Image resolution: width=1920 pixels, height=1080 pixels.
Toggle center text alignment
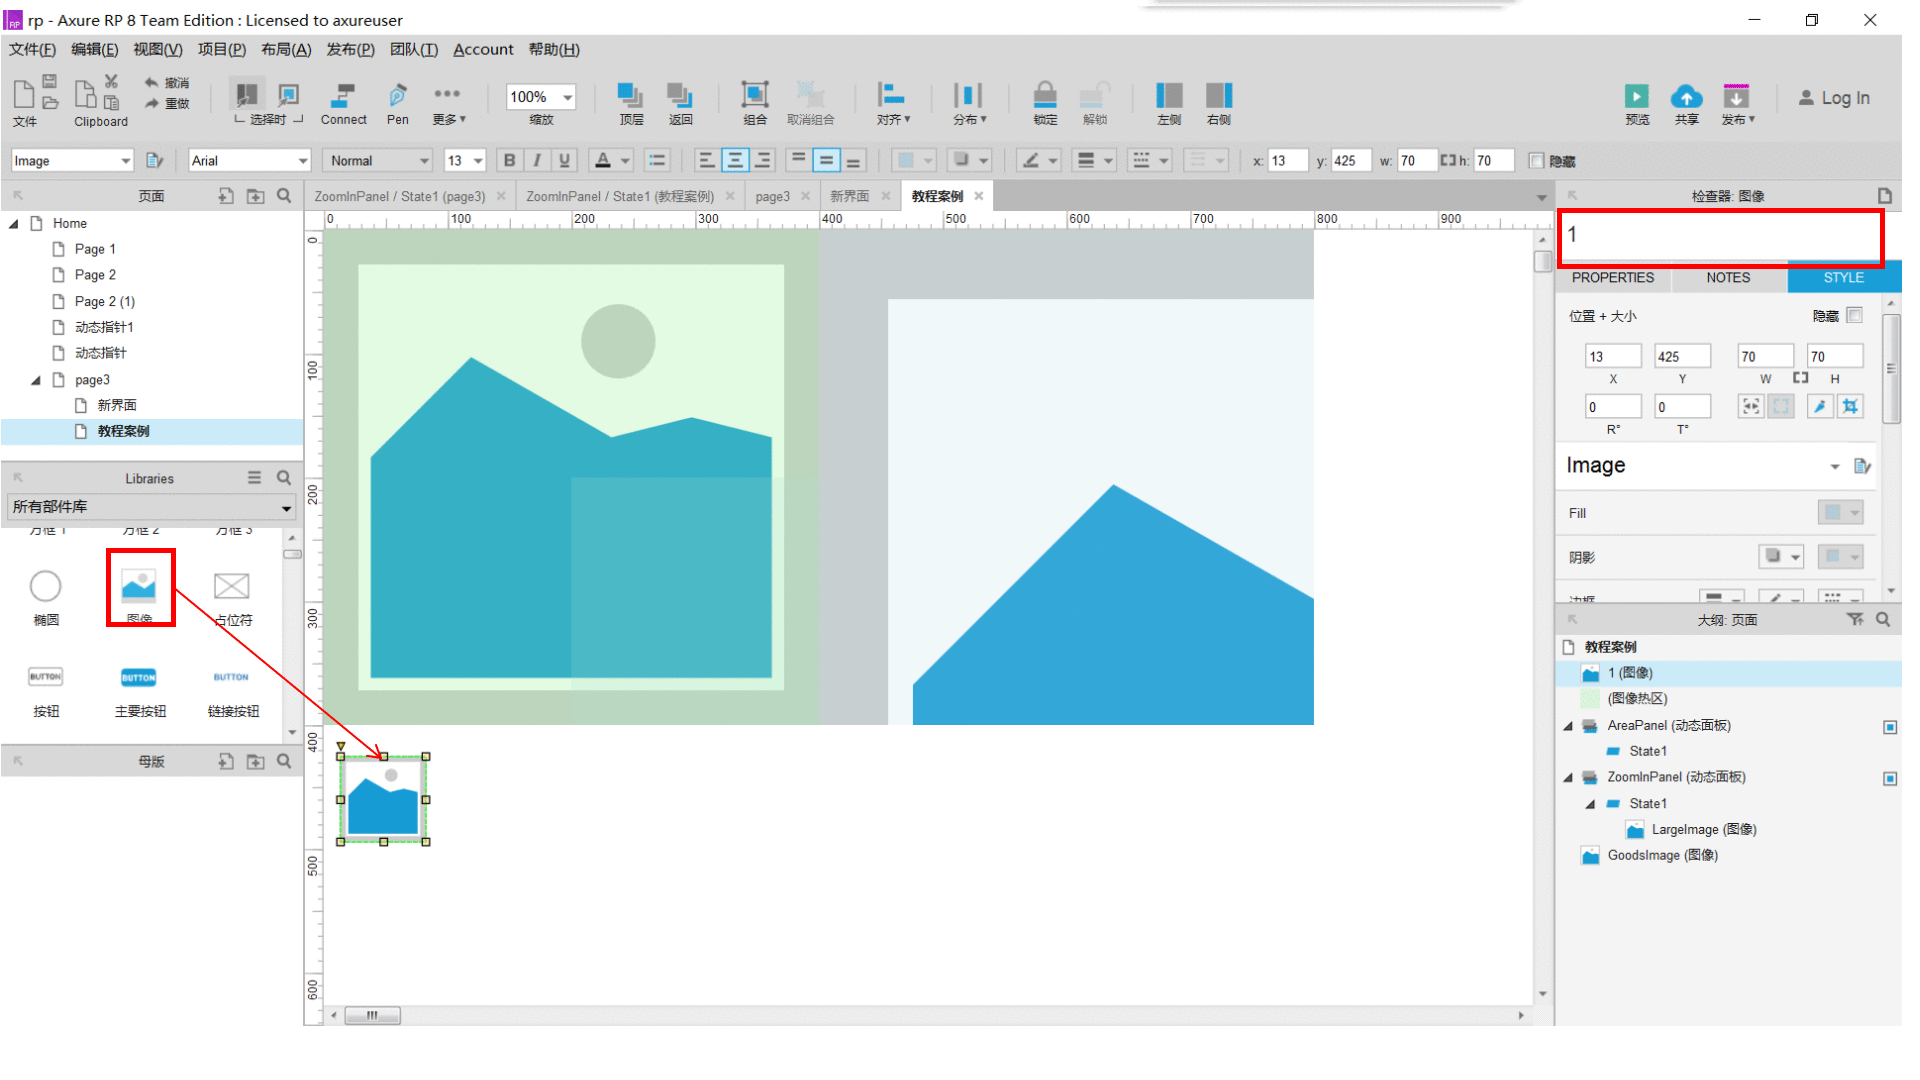[735, 160]
